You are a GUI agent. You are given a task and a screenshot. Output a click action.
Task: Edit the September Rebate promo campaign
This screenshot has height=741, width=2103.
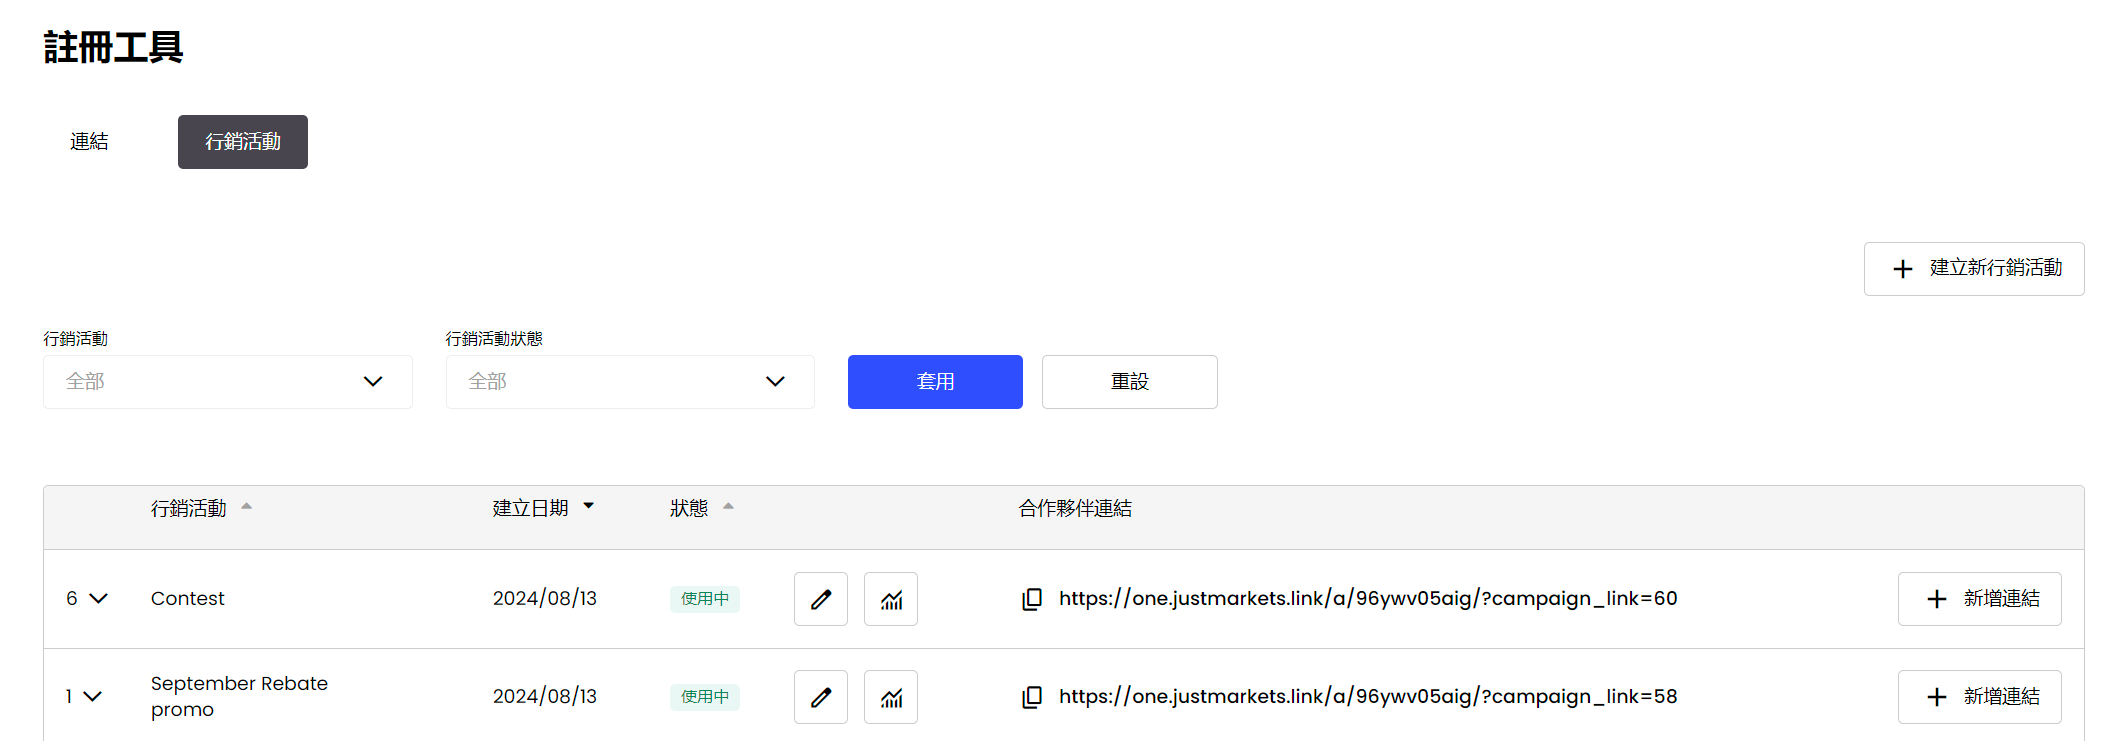coord(820,697)
